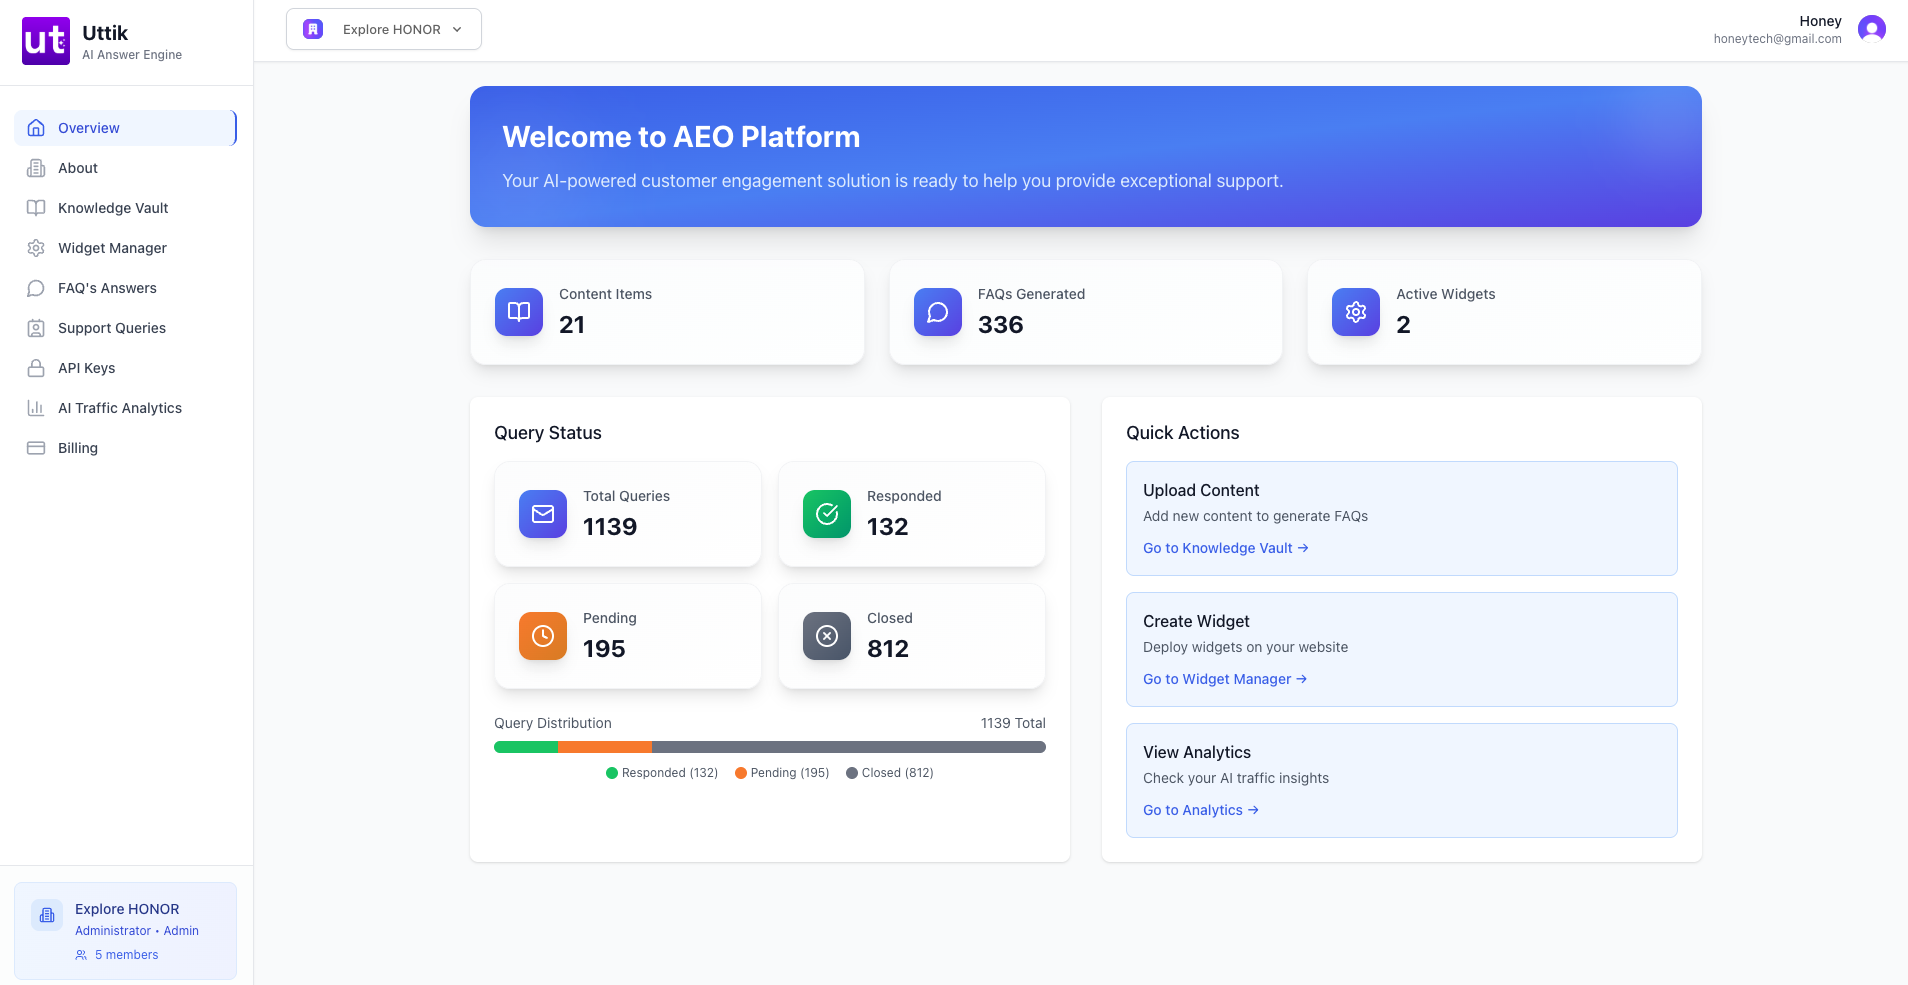Click the About building icon

[36, 168]
